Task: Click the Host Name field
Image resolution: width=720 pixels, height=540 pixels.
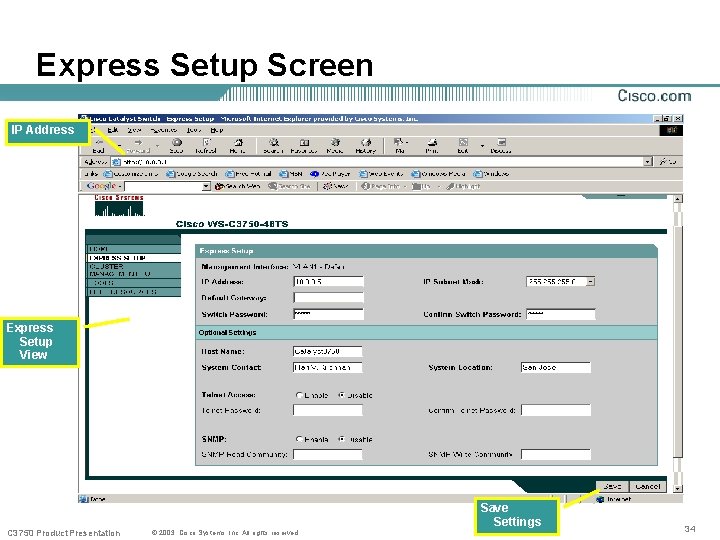Action: click(327, 351)
